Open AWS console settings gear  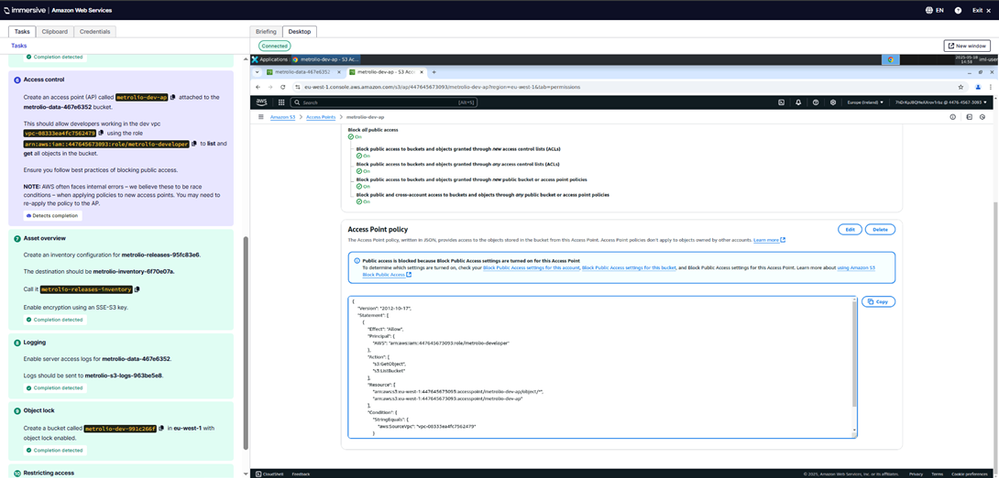(x=833, y=102)
